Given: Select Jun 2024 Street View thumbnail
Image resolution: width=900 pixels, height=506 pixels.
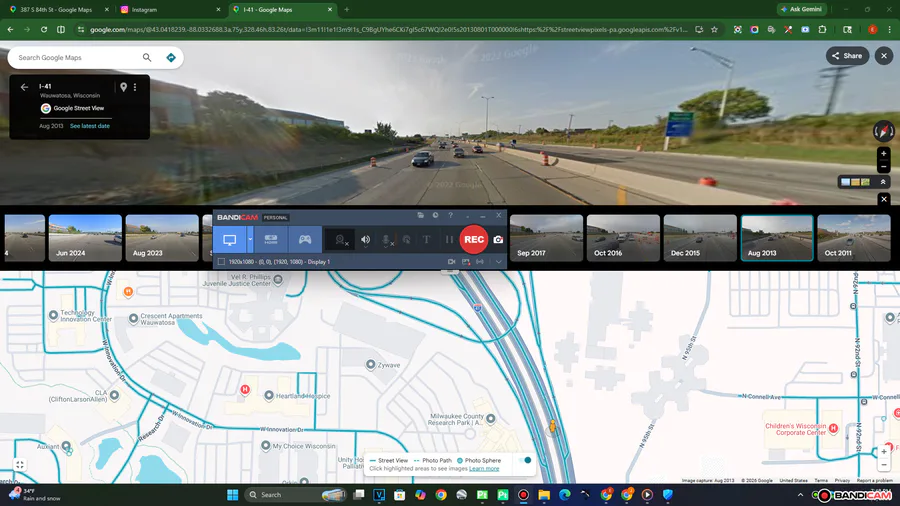Looking at the screenshot, I should 85,238.
